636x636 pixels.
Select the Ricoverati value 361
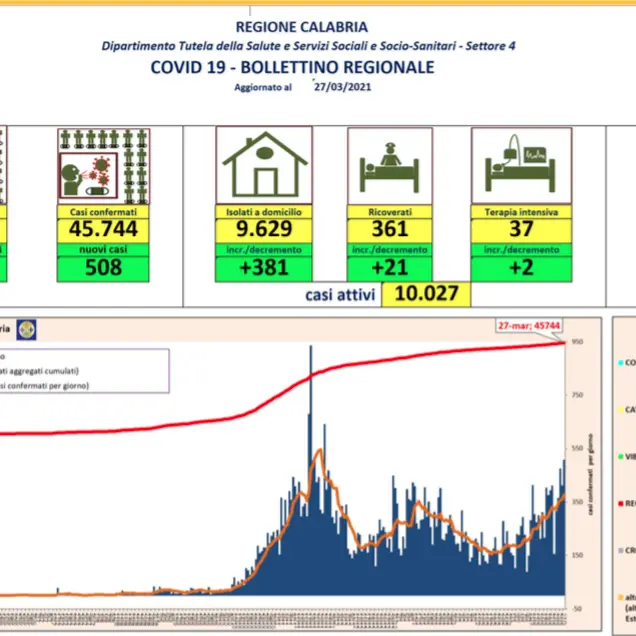389,229
